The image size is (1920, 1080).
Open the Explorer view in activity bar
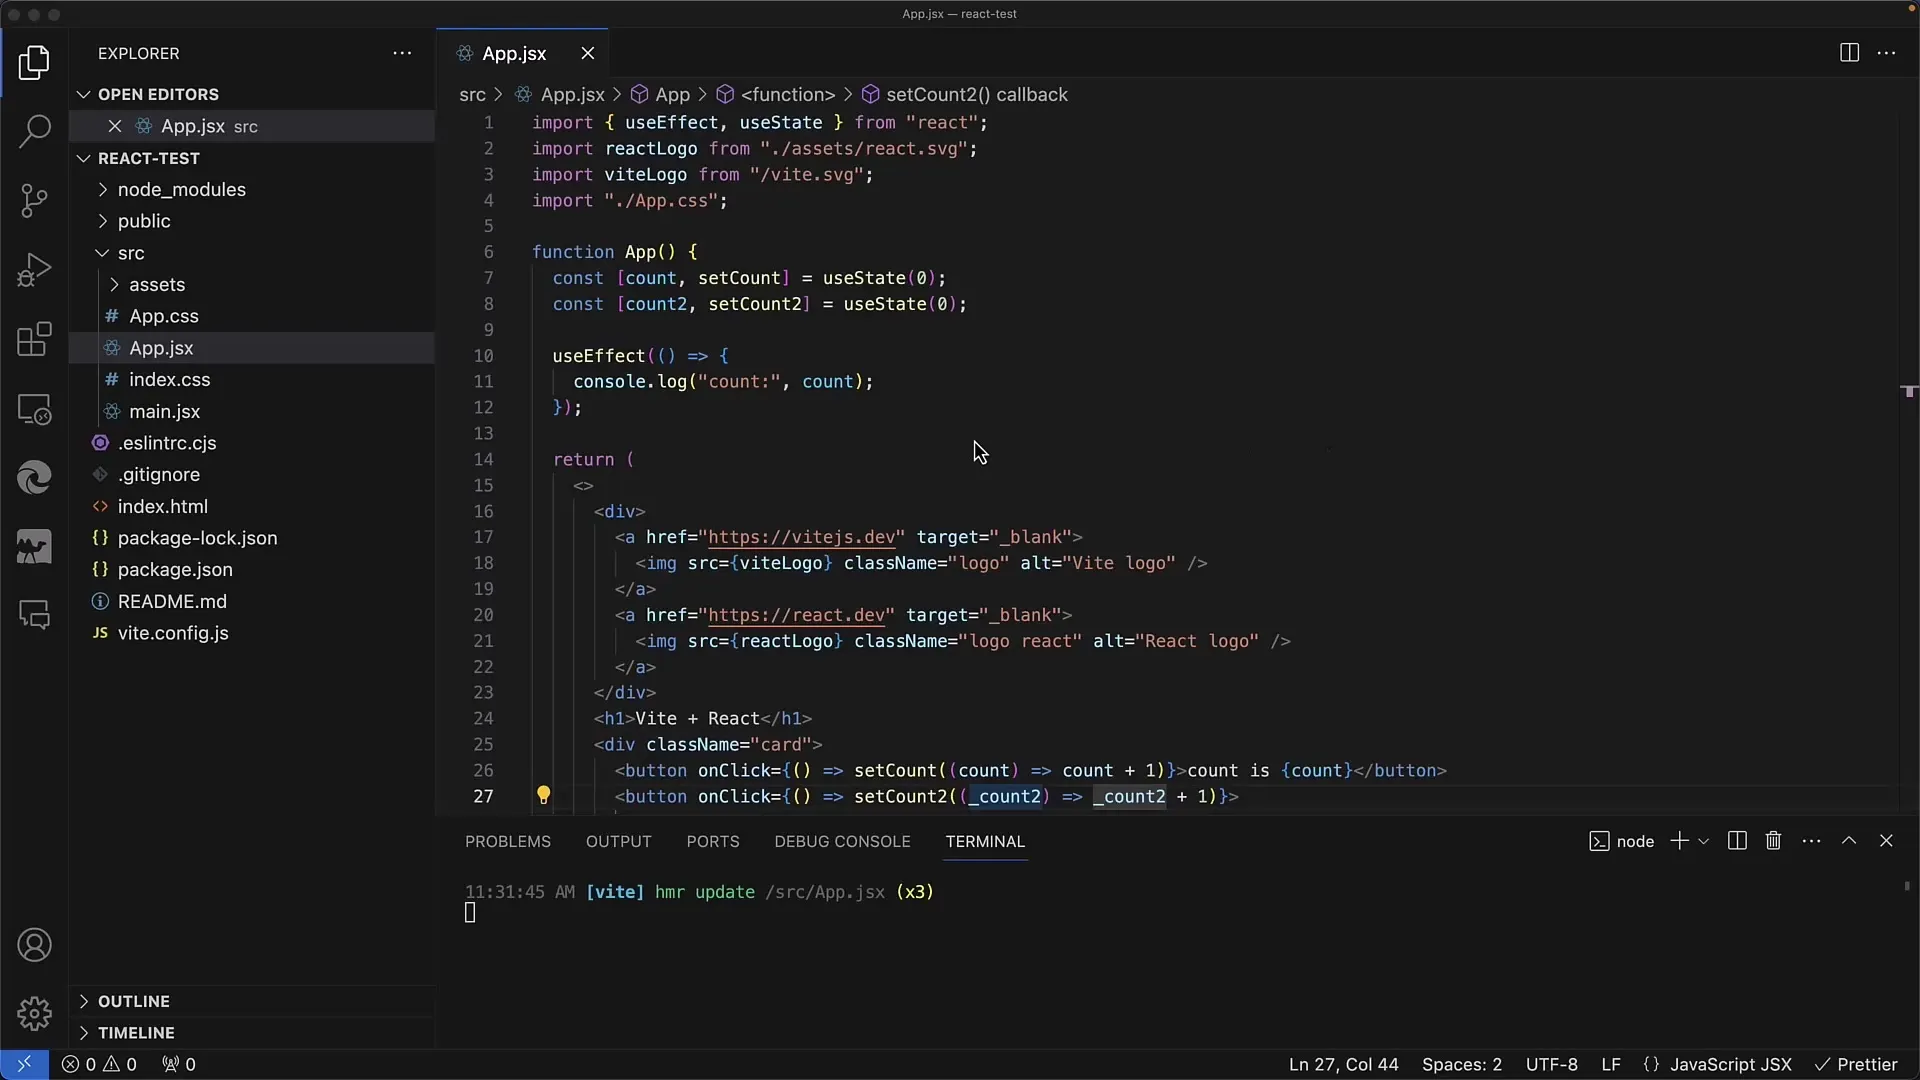tap(34, 62)
